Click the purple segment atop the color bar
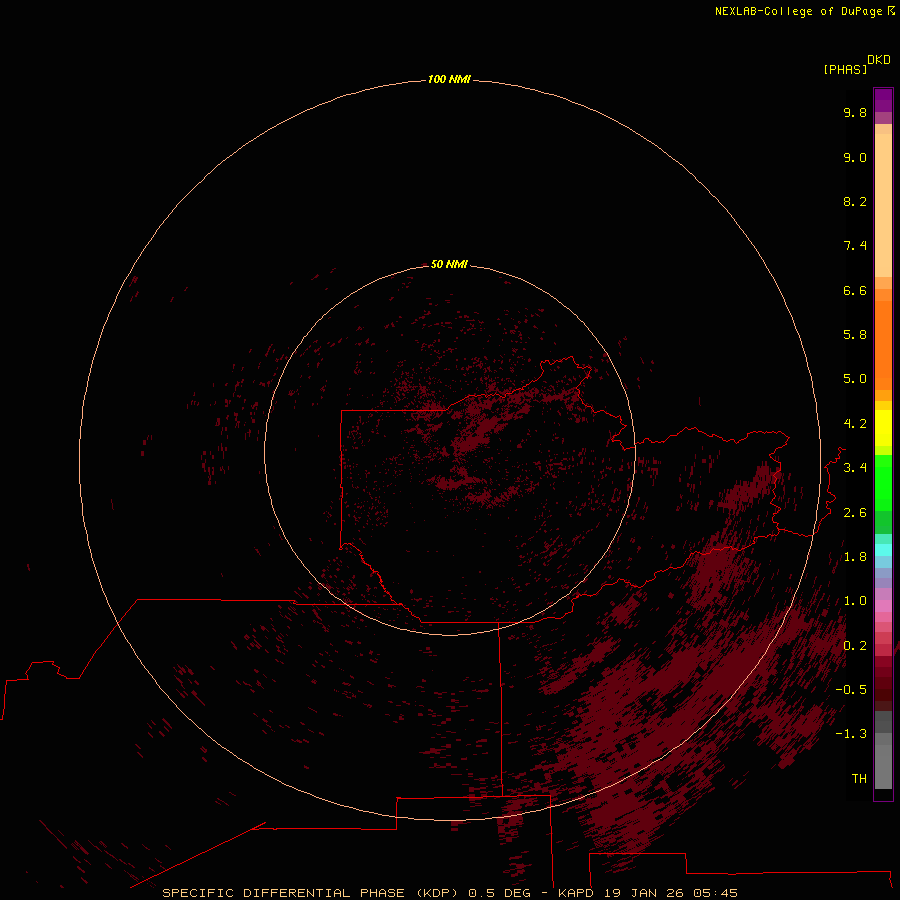Screen dimensions: 900x900 pyautogui.click(x=883, y=100)
